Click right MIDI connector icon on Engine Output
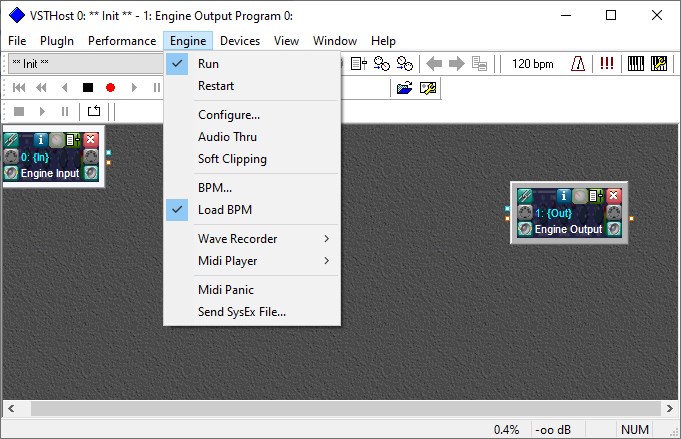Image resolution: width=681 pixels, height=439 pixels. point(613,212)
